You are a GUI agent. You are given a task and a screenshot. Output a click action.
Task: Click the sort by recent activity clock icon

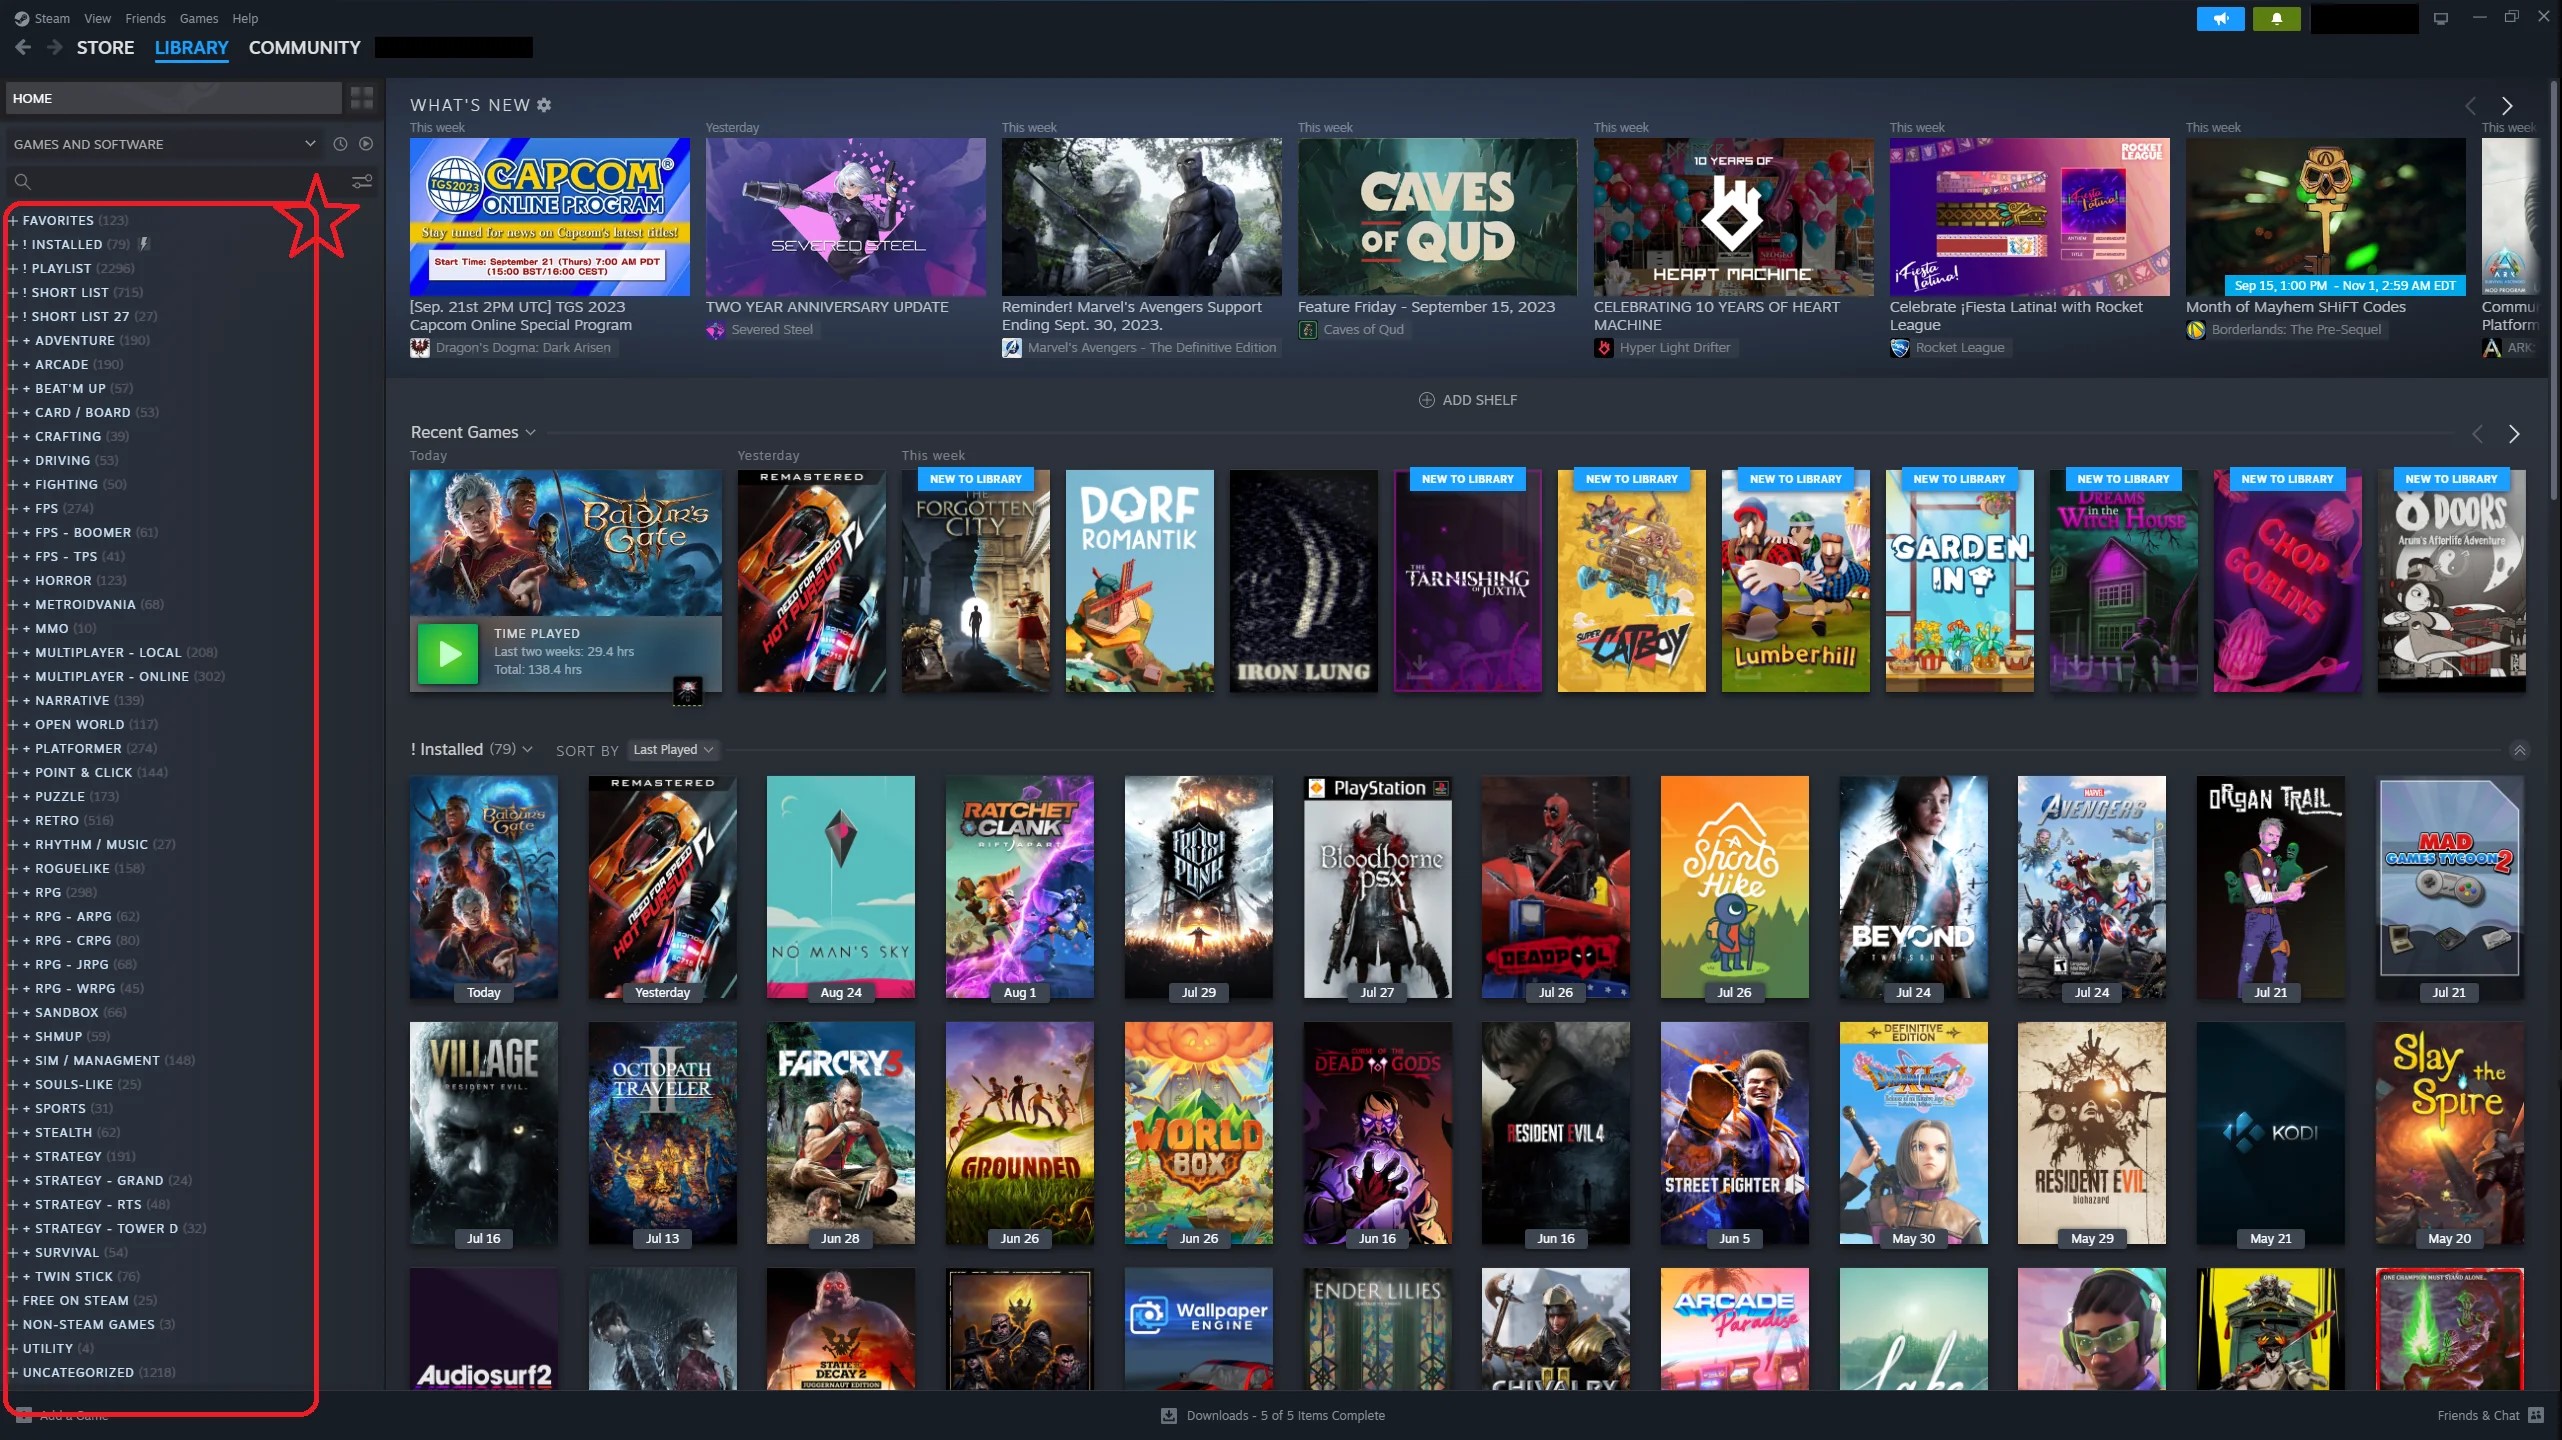point(340,144)
